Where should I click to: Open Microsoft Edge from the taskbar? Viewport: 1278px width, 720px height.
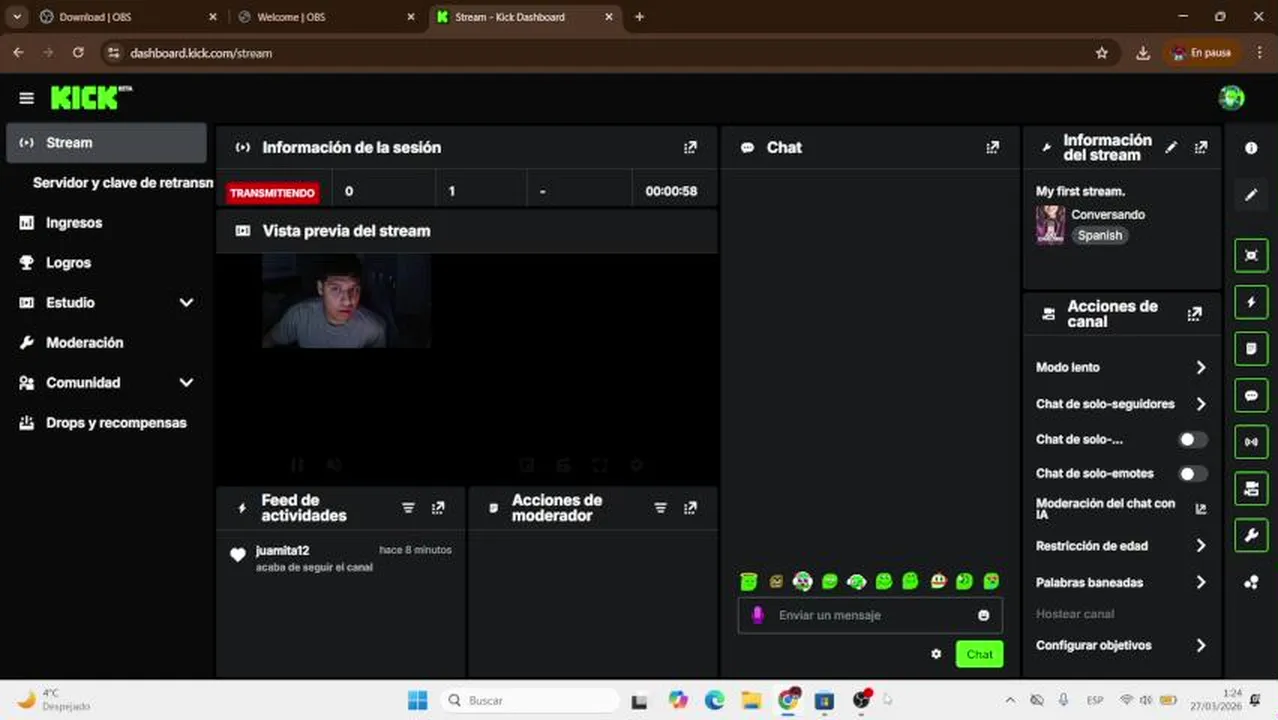[x=714, y=700]
